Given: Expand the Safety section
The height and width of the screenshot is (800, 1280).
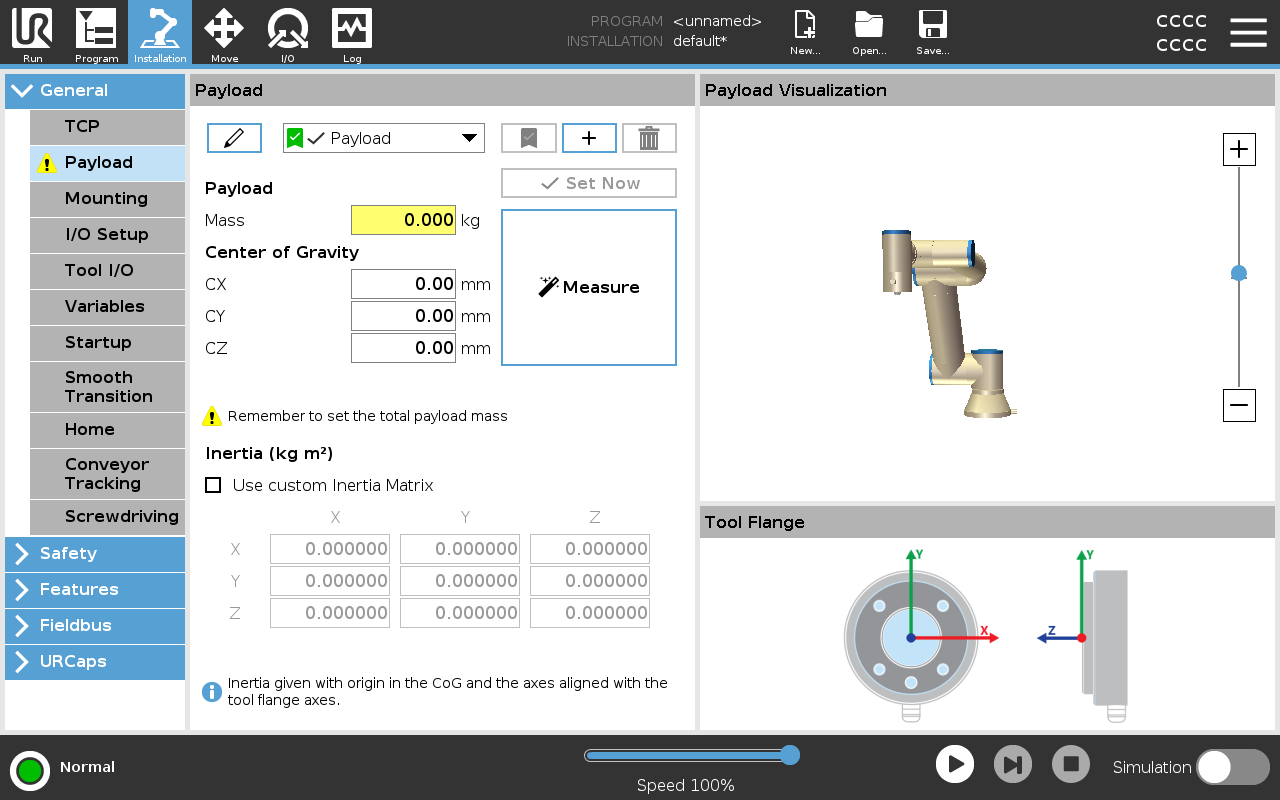Looking at the screenshot, I should coord(95,554).
